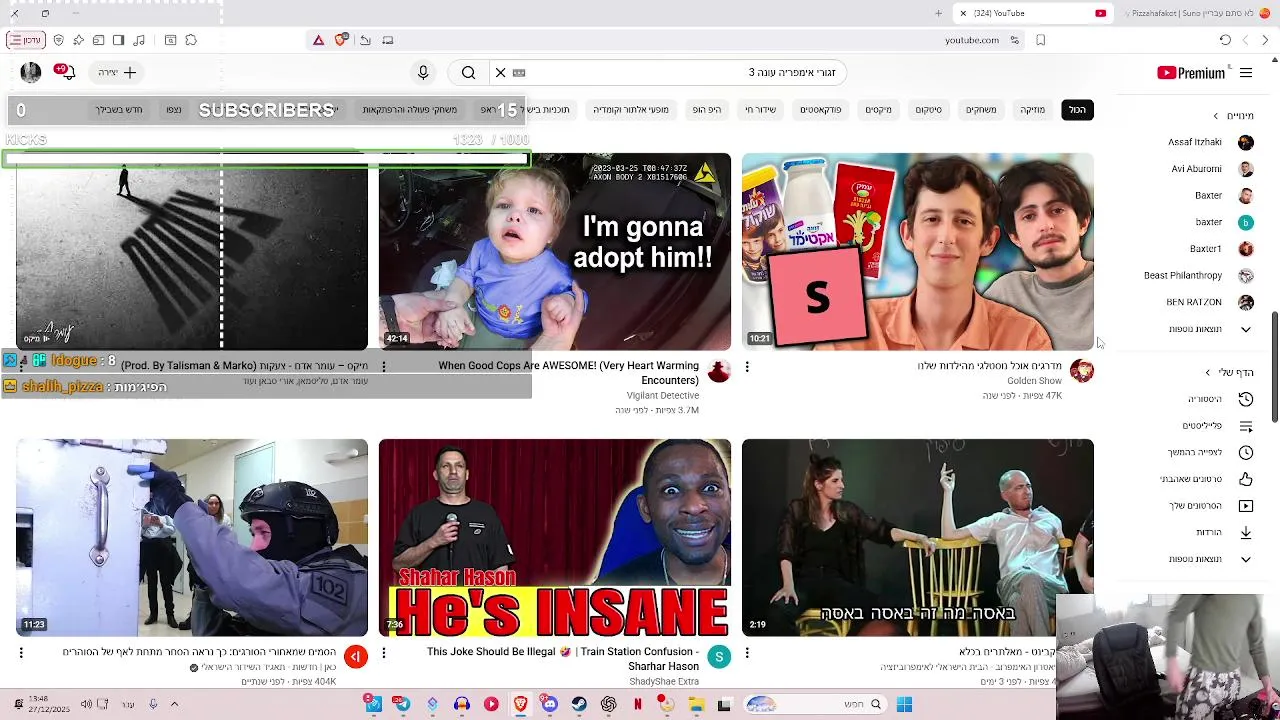This screenshot has width=1280, height=720.
Task: Open Liked videos in the sidebar
Action: [x=1207, y=479]
